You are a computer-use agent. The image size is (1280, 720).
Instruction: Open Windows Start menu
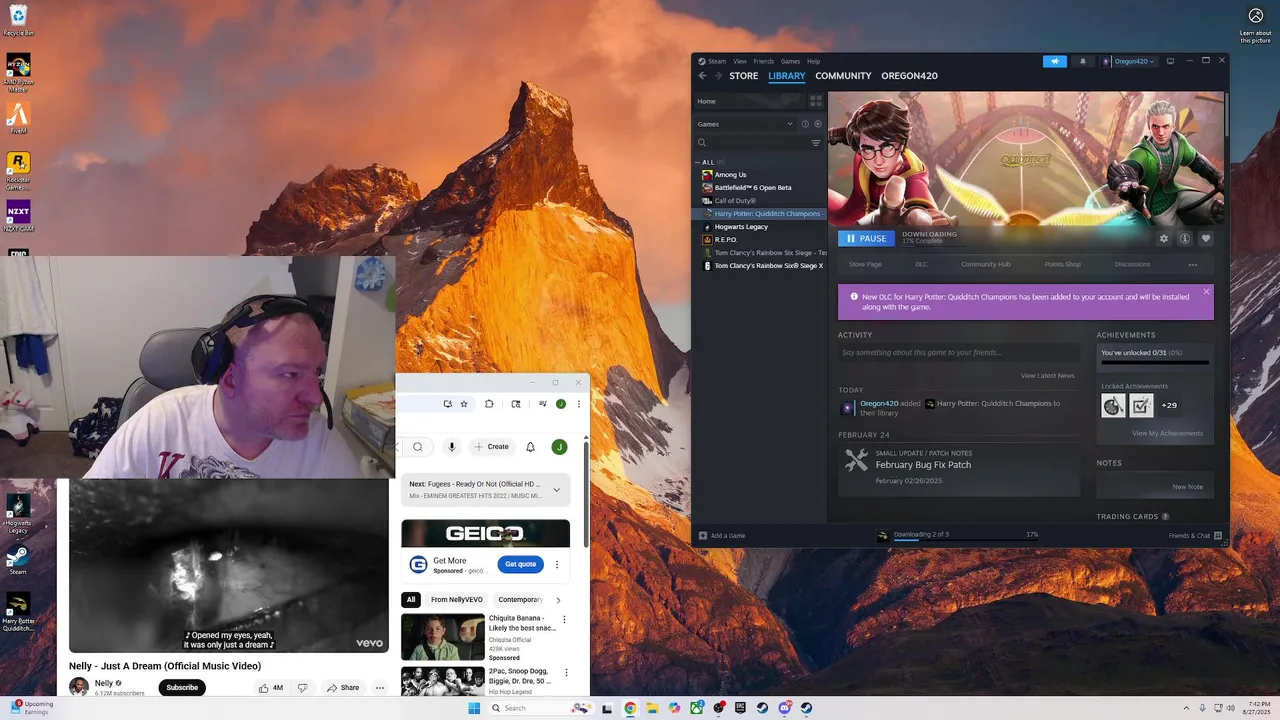[x=474, y=708]
